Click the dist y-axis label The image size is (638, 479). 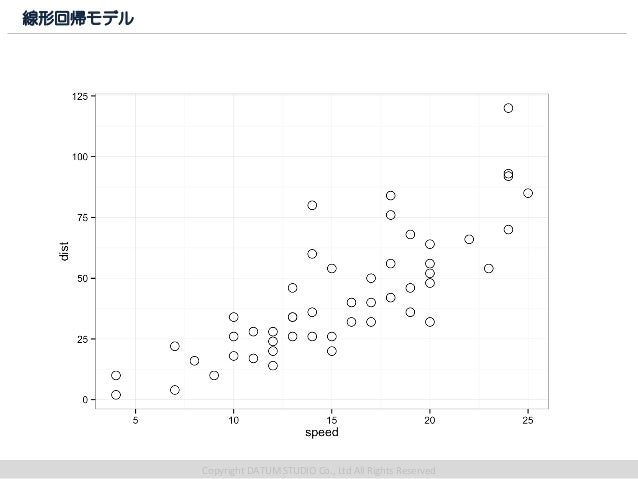(x=64, y=251)
